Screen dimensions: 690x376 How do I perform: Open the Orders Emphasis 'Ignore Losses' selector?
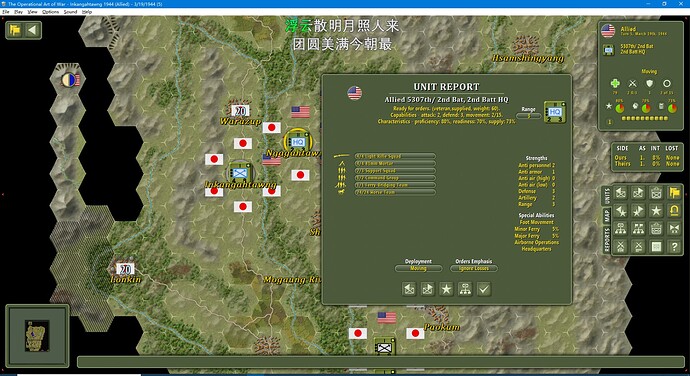tap(474, 268)
